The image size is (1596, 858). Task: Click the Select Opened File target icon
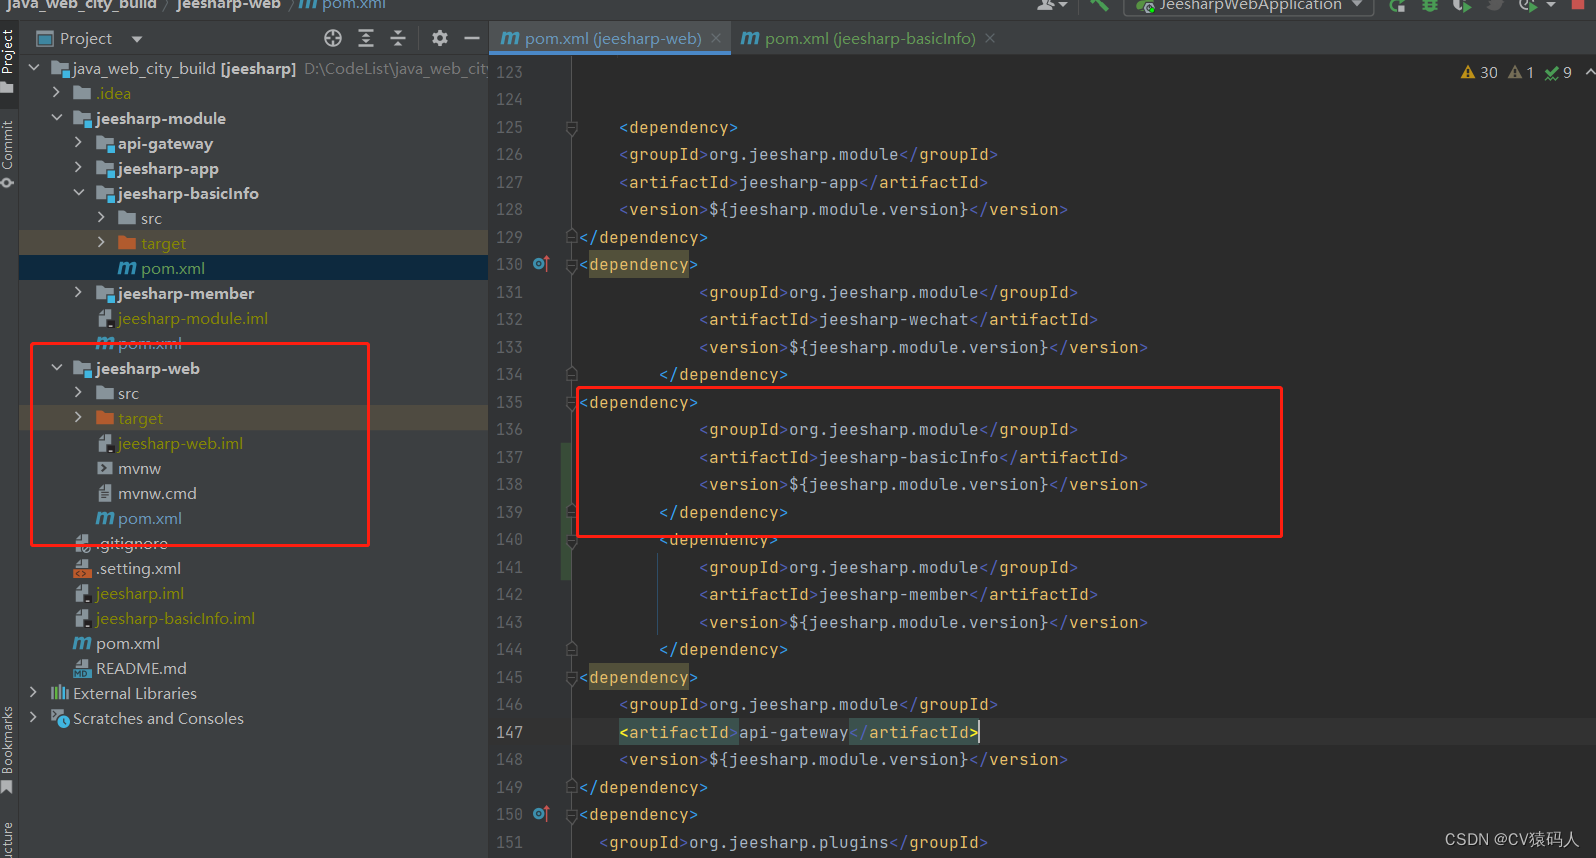(x=333, y=38)
